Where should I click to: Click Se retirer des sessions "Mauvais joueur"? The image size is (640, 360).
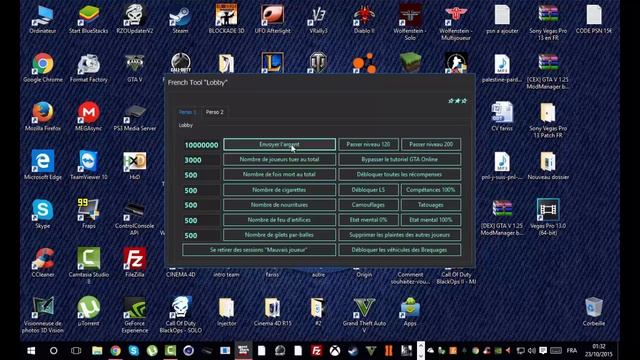(259, 250)
